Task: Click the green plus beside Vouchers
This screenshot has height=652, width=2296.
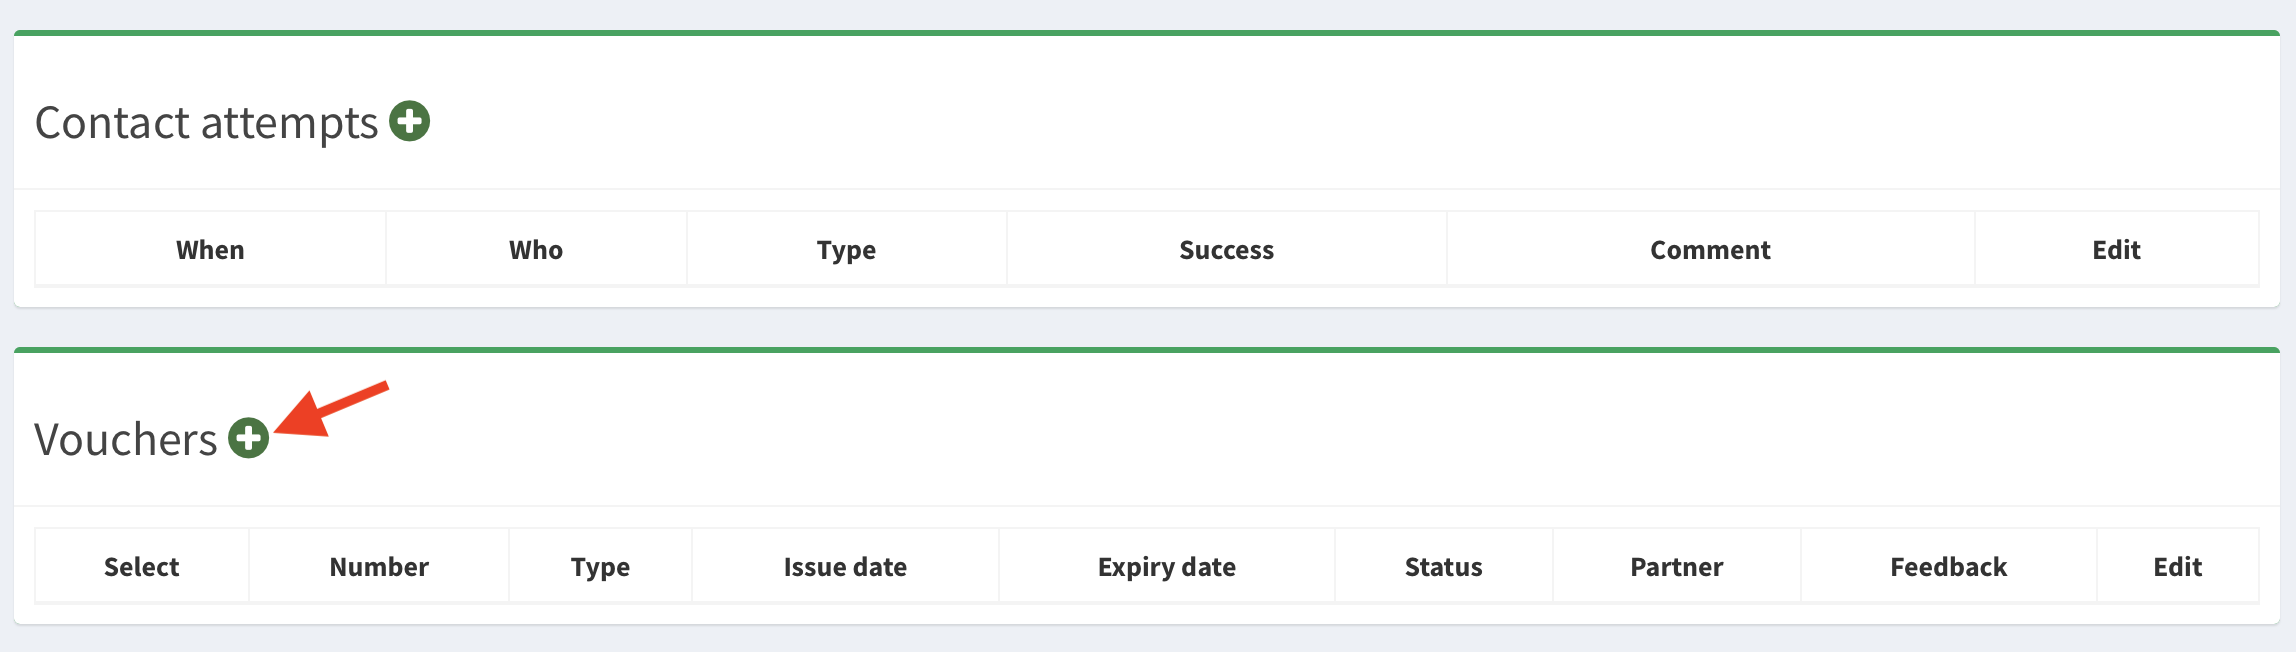Action: (248, 438)
